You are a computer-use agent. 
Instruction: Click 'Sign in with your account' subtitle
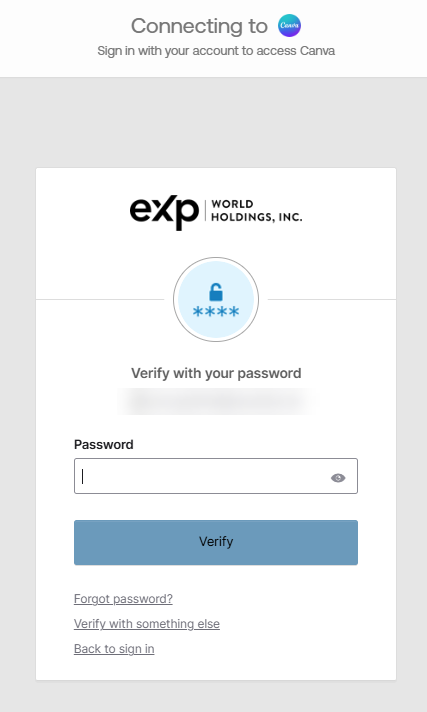pyautogui.click(x=216, y=51)
